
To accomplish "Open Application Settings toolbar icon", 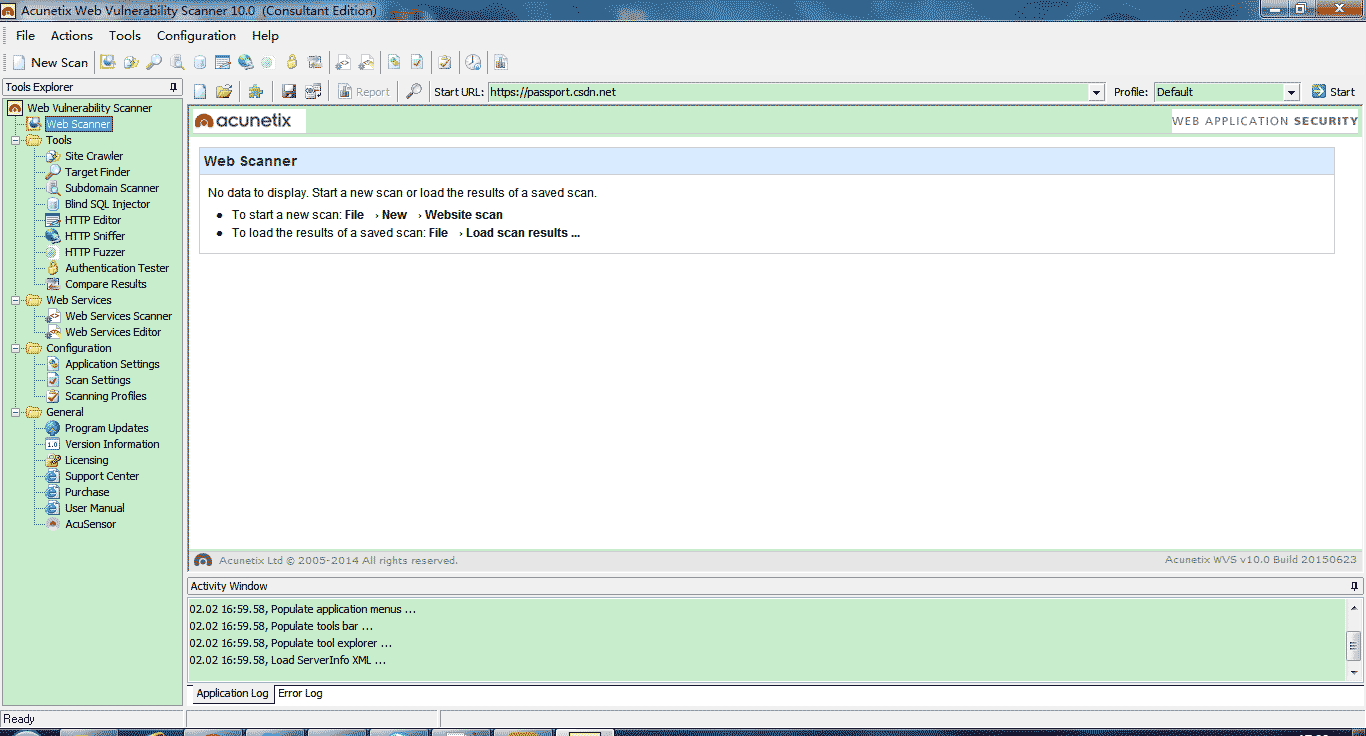I will tap(394, 62).
